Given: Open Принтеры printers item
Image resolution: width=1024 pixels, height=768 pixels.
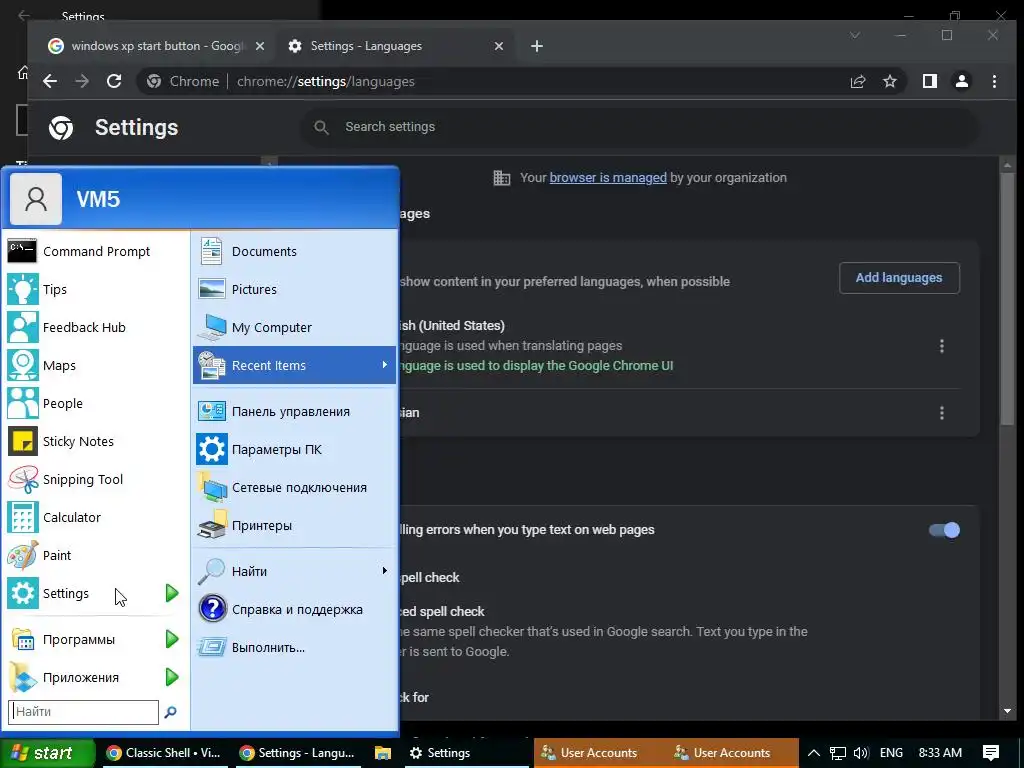Looking at the screenshot, I should (x=295, y=525).
